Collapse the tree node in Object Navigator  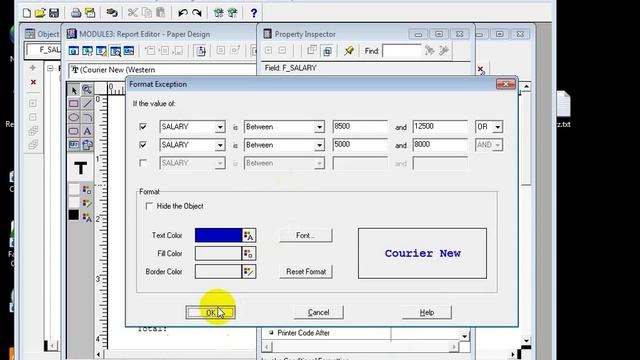(x=50, y=68)
